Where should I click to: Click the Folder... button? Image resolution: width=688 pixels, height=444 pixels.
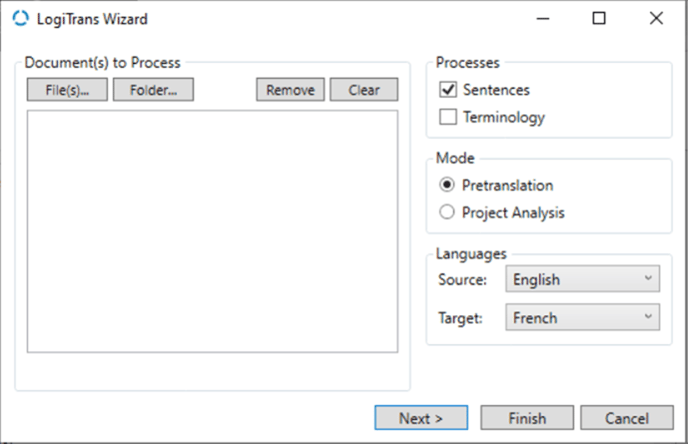click(x=153, y=90)
